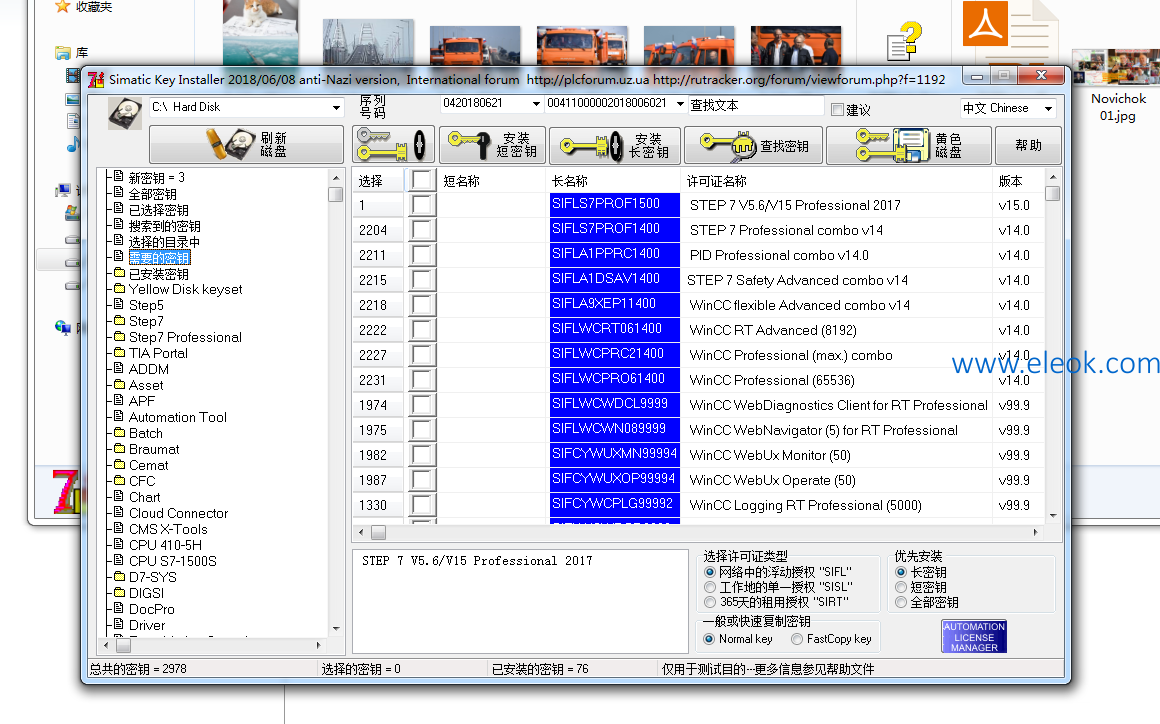
Task: Select the all keys priority radio button
Action: point(901,603)
